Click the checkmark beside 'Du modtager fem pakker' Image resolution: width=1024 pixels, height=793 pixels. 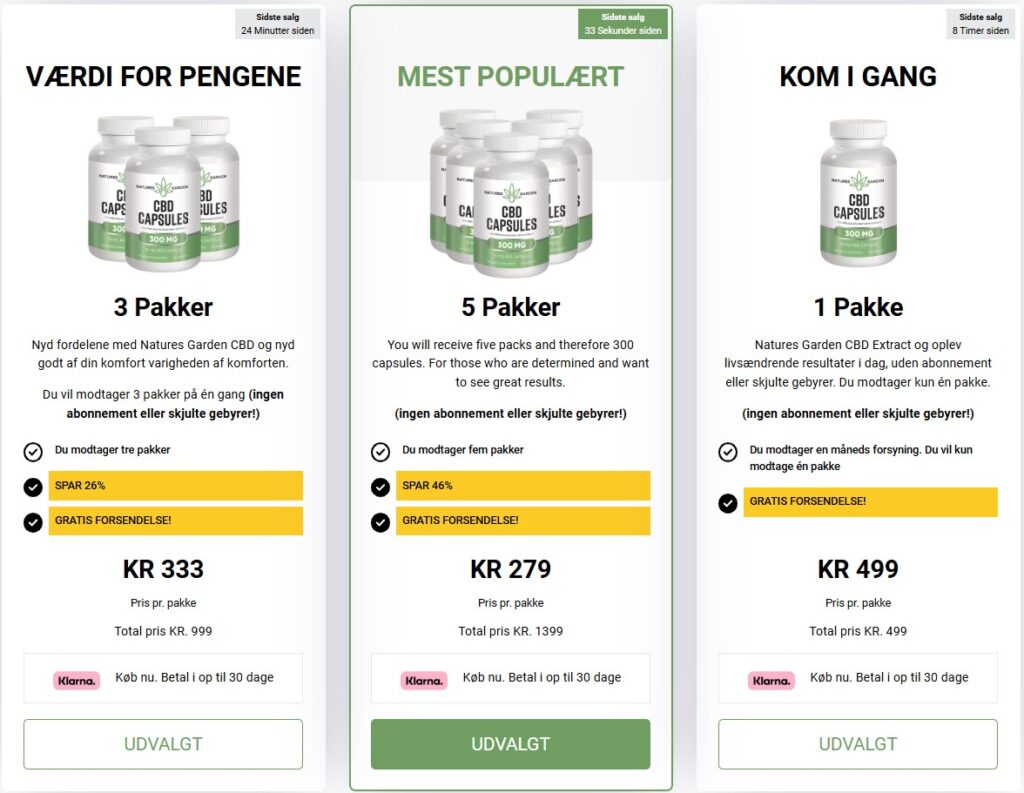point(380,451)
